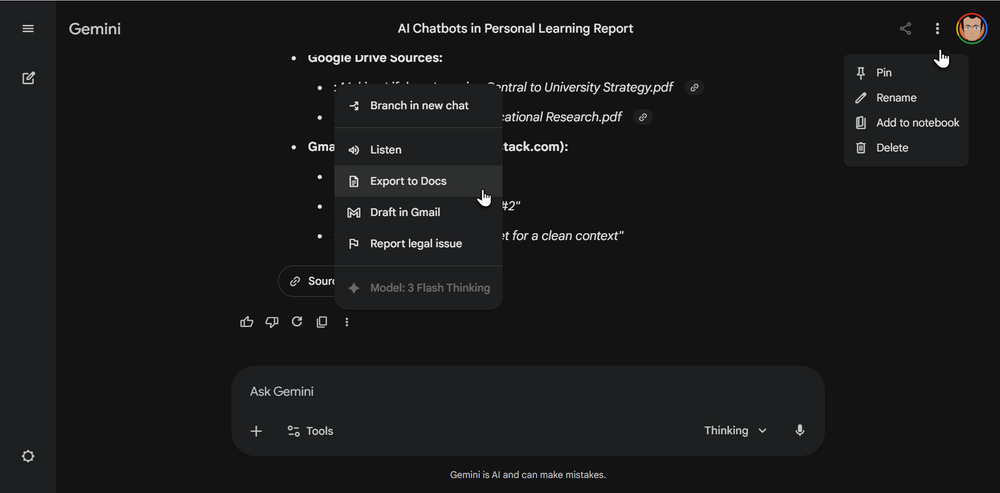The image size is (1000, 493).
Task: Give the response a thumbs down
Action: click(272, 322)
